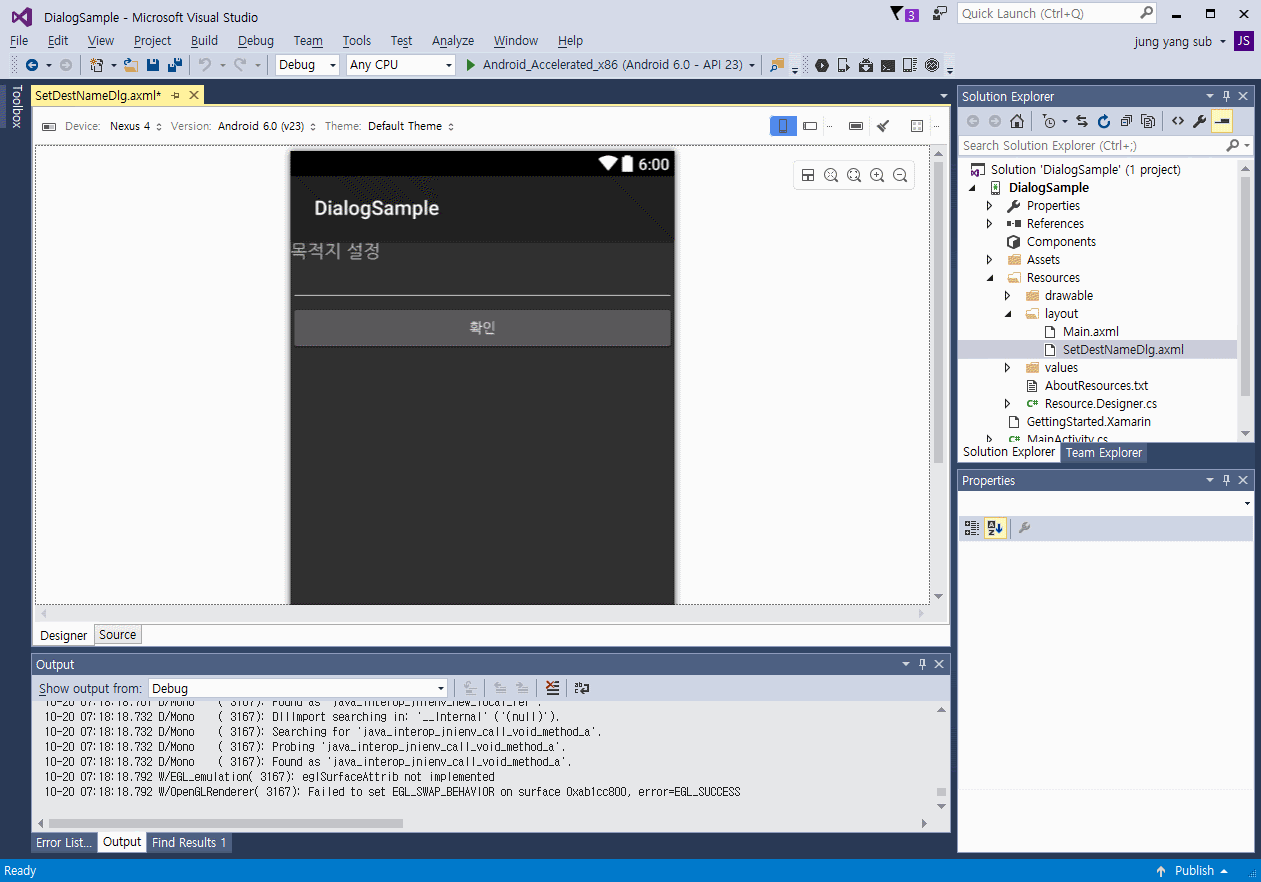Toggle auto hide pin on Output panel
Screen dimensions: 1261x882
[x=922, y=664]
